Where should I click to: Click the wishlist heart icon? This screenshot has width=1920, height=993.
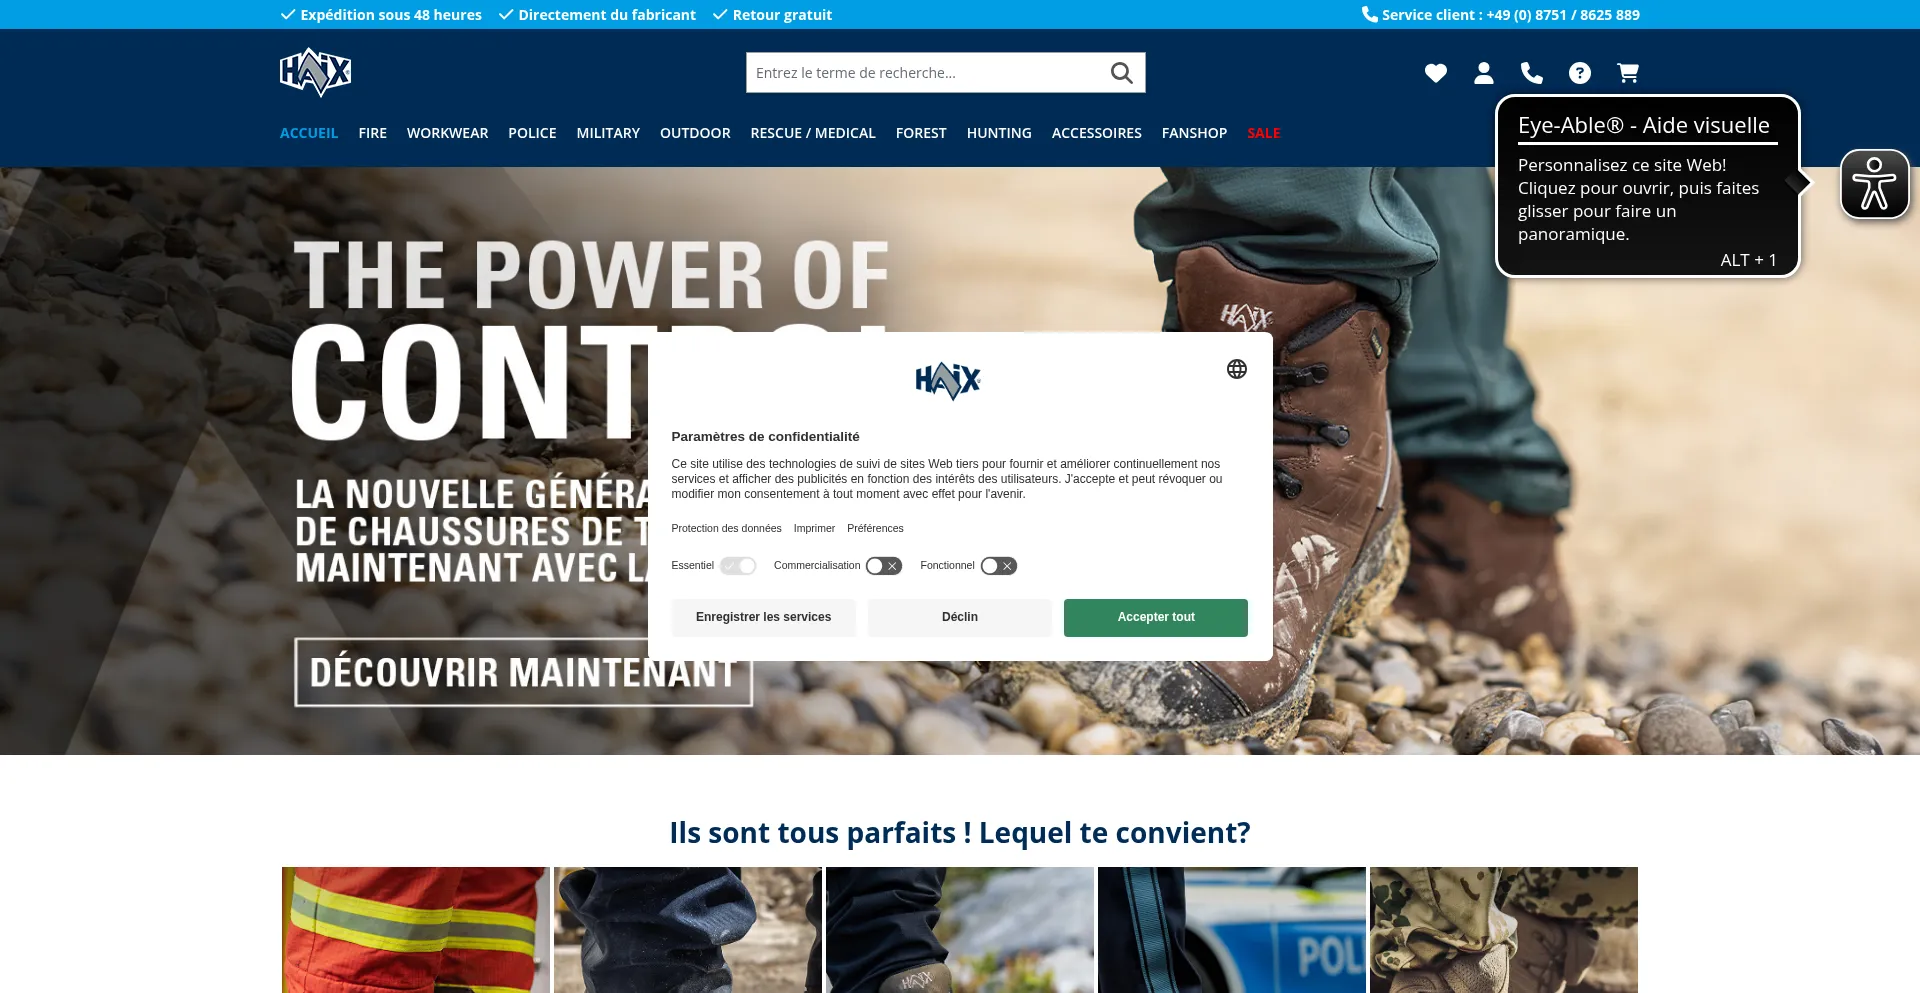click(x=1435, y=73)
